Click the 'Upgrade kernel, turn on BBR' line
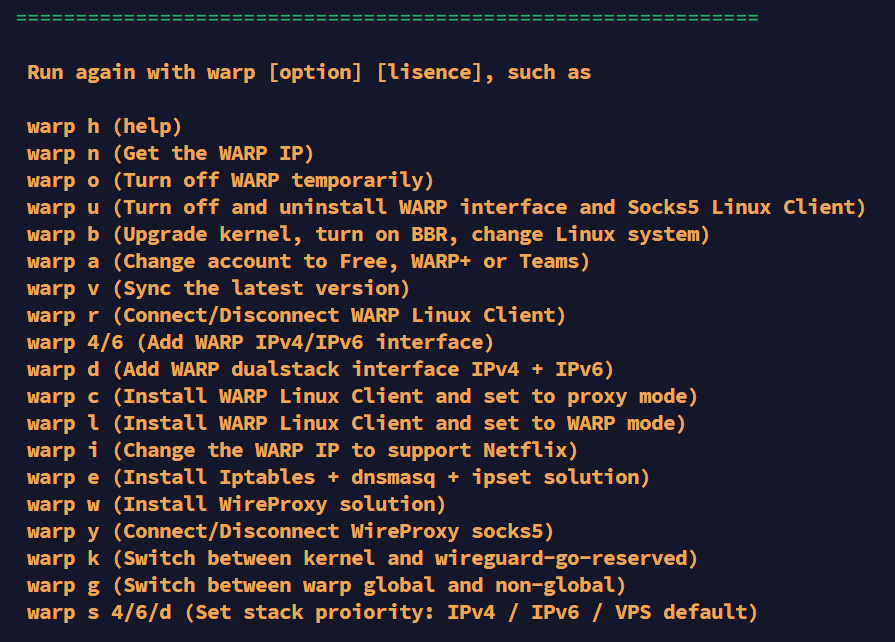The image size is (895, 642). coord(368,234)
